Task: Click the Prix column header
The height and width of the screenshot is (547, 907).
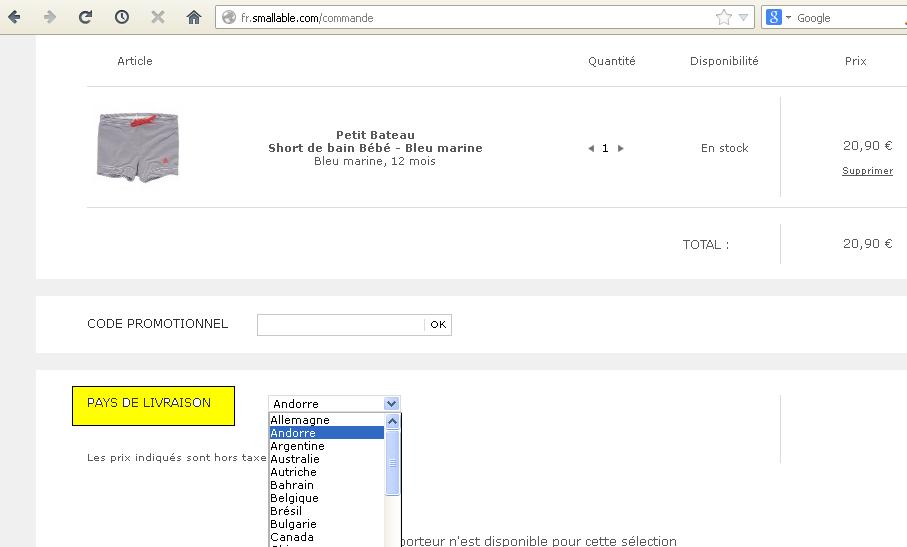Action: coord(856,61)
